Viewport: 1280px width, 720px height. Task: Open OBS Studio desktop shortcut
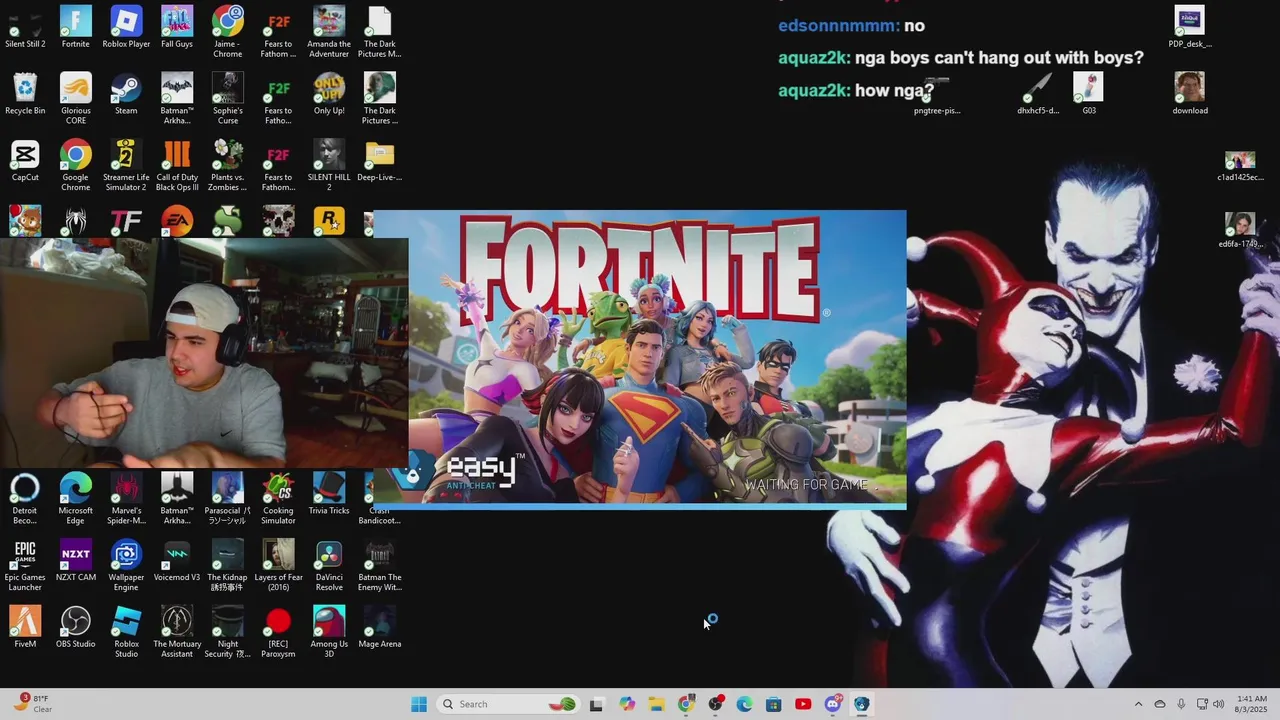pyautogui.click(x=76, y=627)
